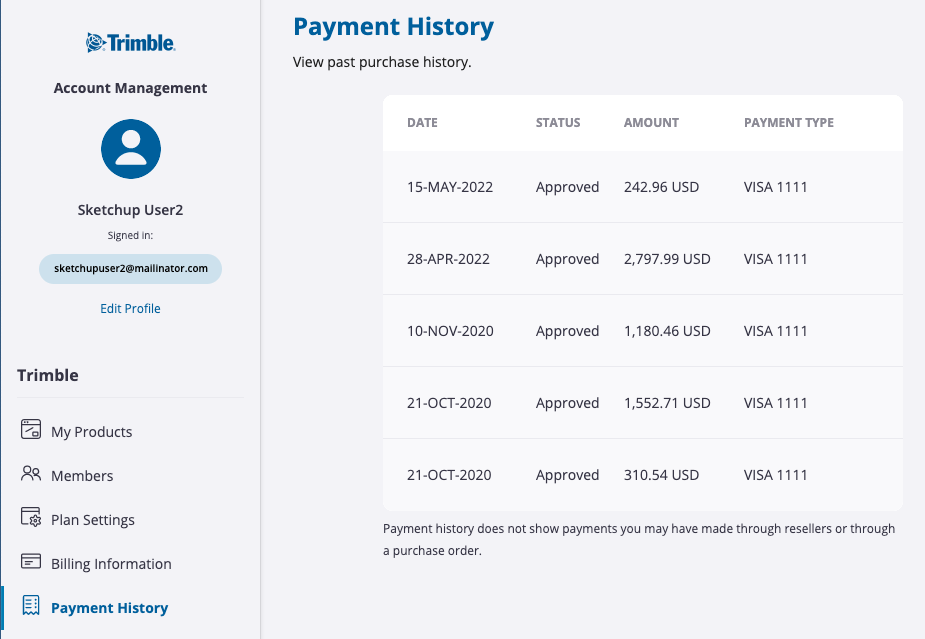Select the 10-NOV-2020 date cell

[450, 331]
